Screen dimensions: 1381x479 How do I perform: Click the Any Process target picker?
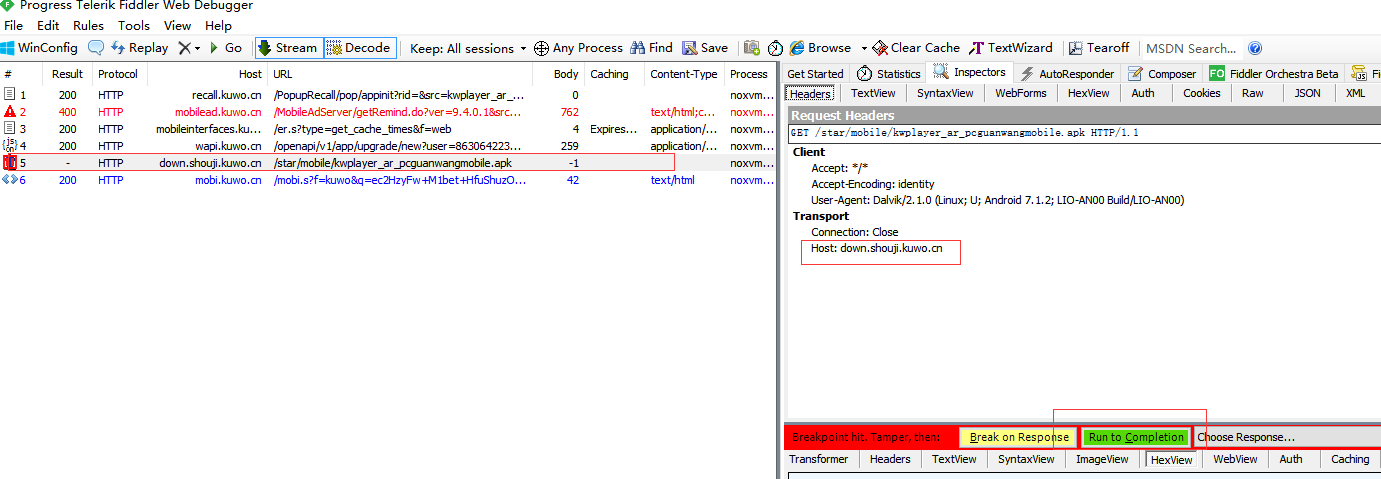point(578,48)
